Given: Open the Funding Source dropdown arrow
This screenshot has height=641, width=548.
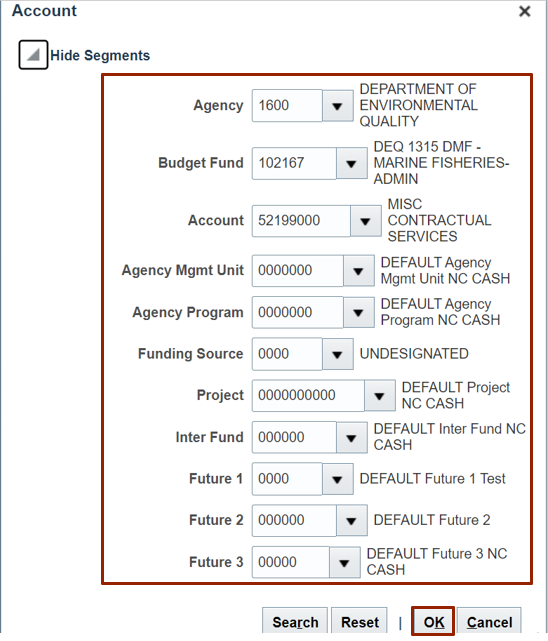Looking at the screenshot, I should click(x=338, y=354).
